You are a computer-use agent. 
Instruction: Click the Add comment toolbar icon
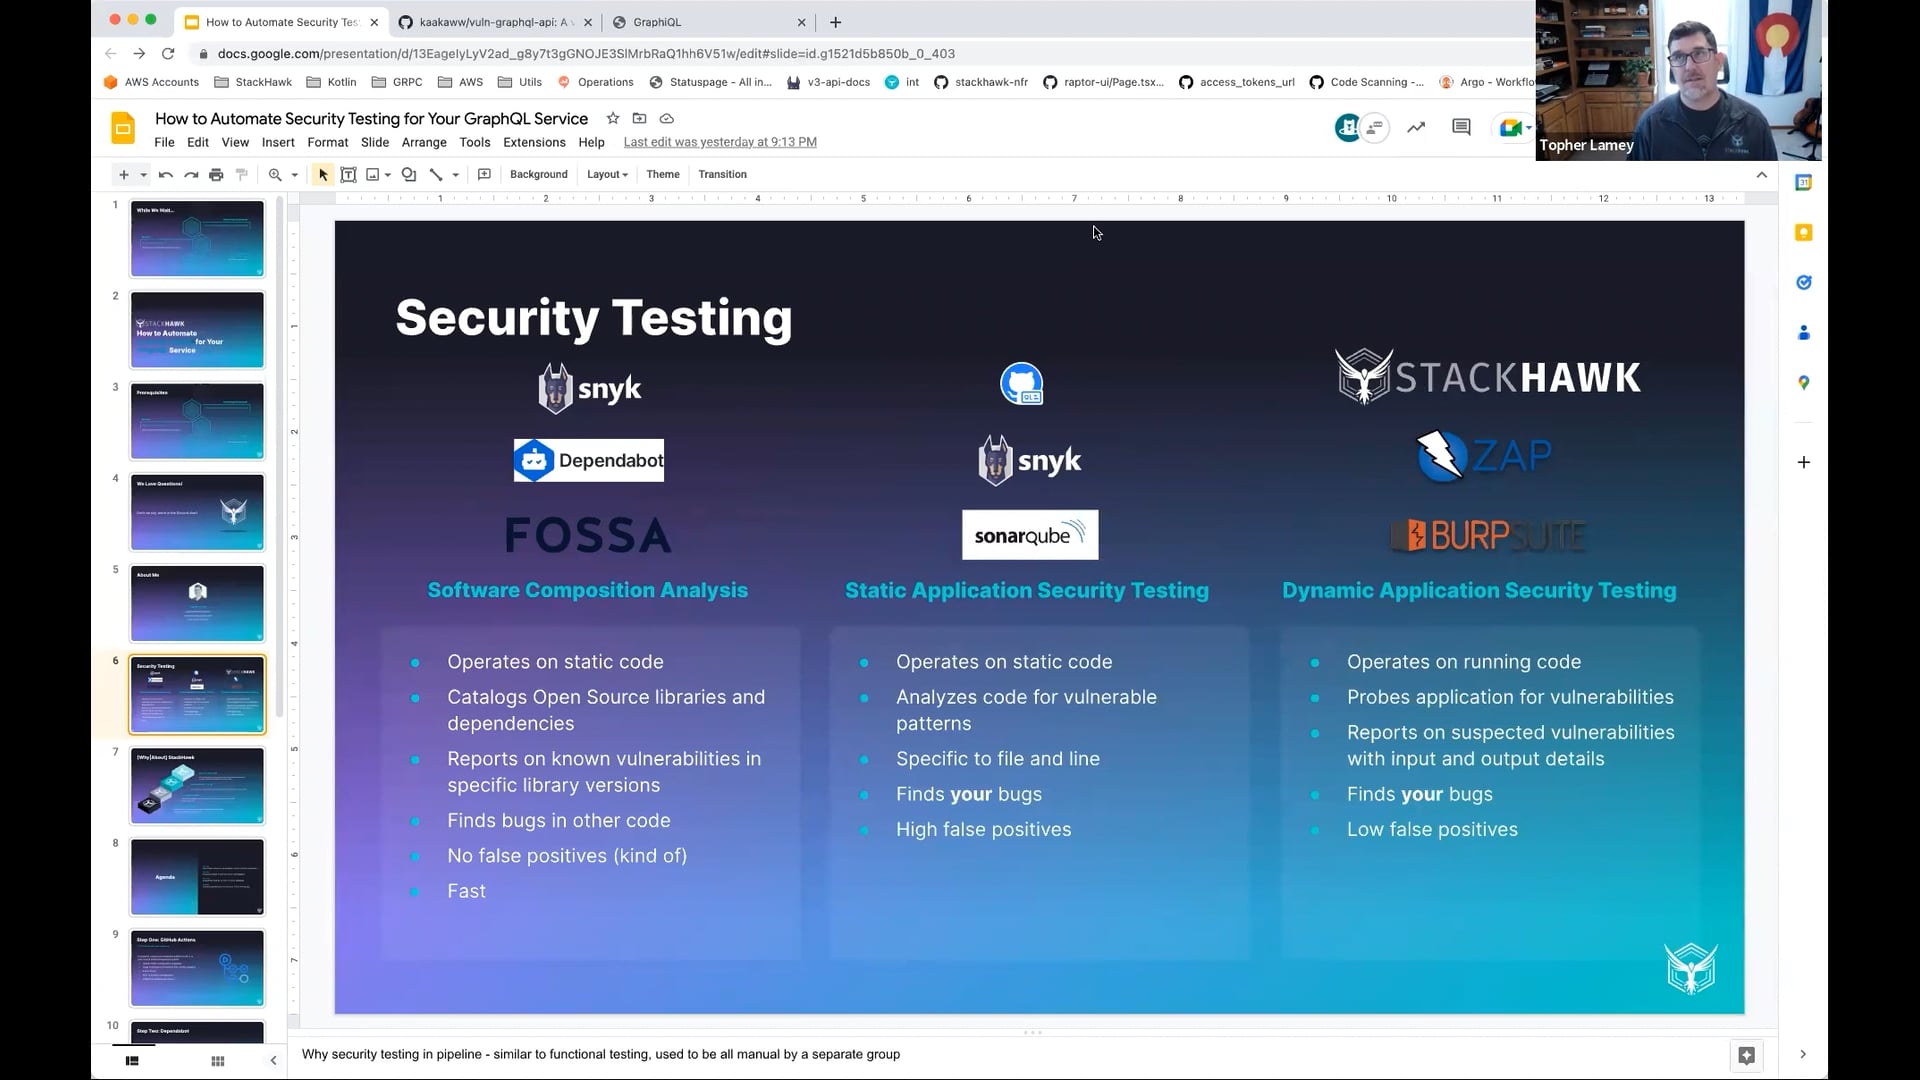coord(484,174)
